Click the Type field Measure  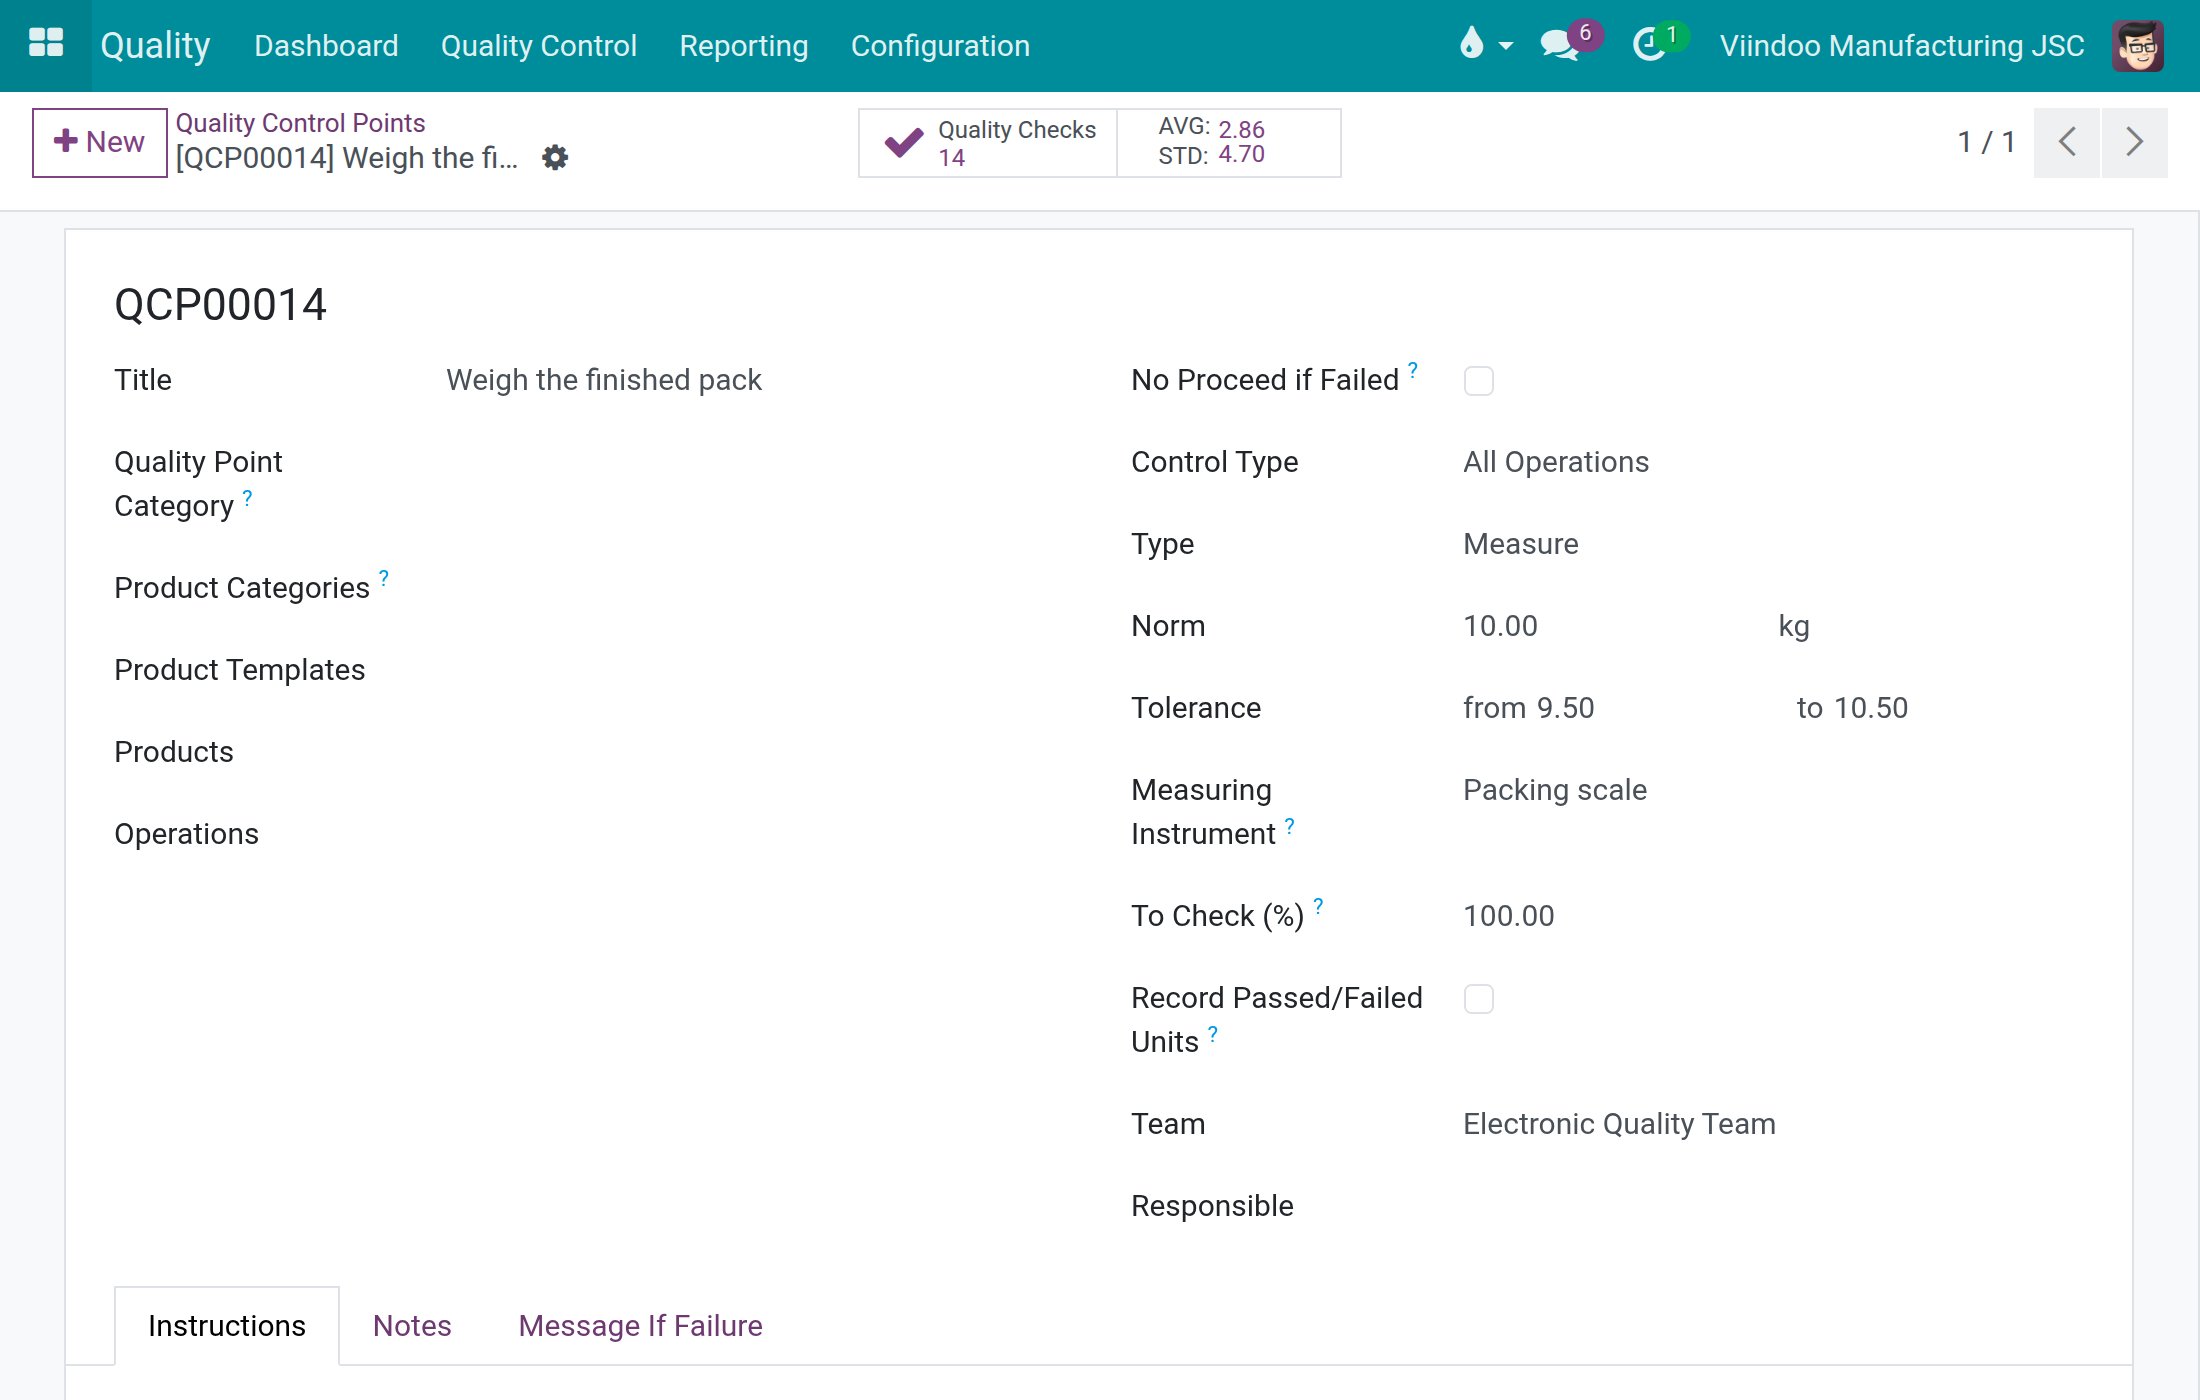click(x=1521, y=544)
